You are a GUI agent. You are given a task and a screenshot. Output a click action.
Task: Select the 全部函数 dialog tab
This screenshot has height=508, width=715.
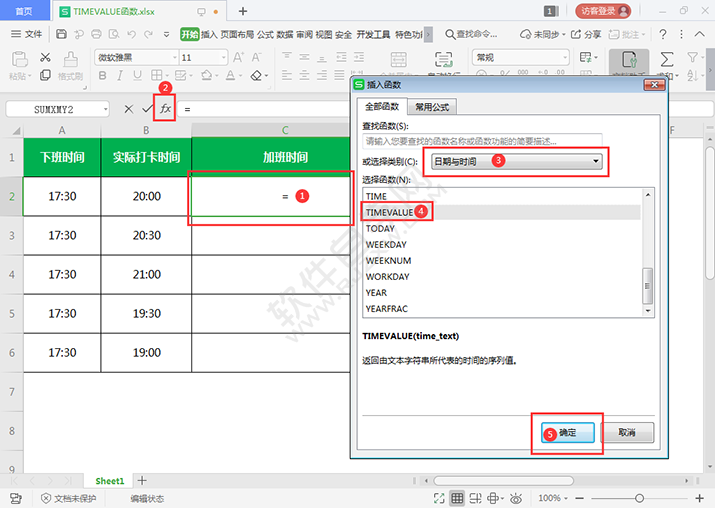pyautogui.click(x=382, y=107)
